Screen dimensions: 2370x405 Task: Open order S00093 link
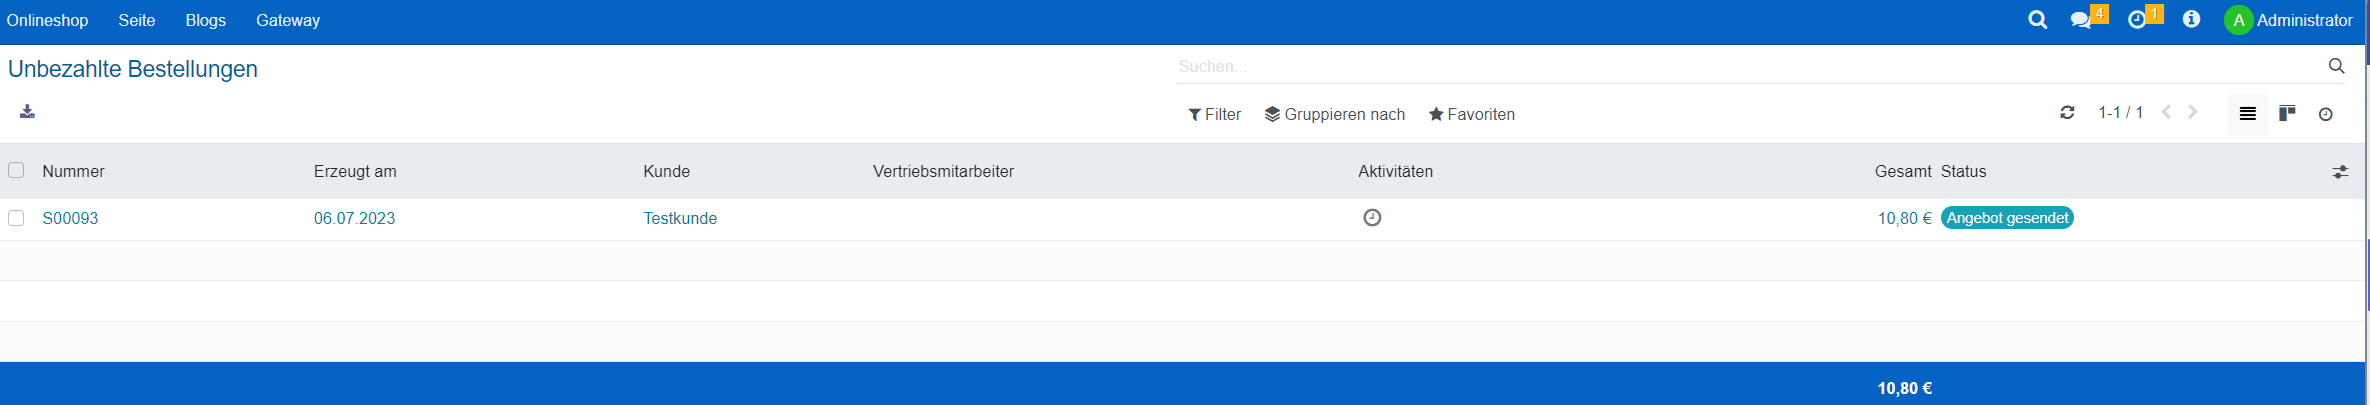70,218
